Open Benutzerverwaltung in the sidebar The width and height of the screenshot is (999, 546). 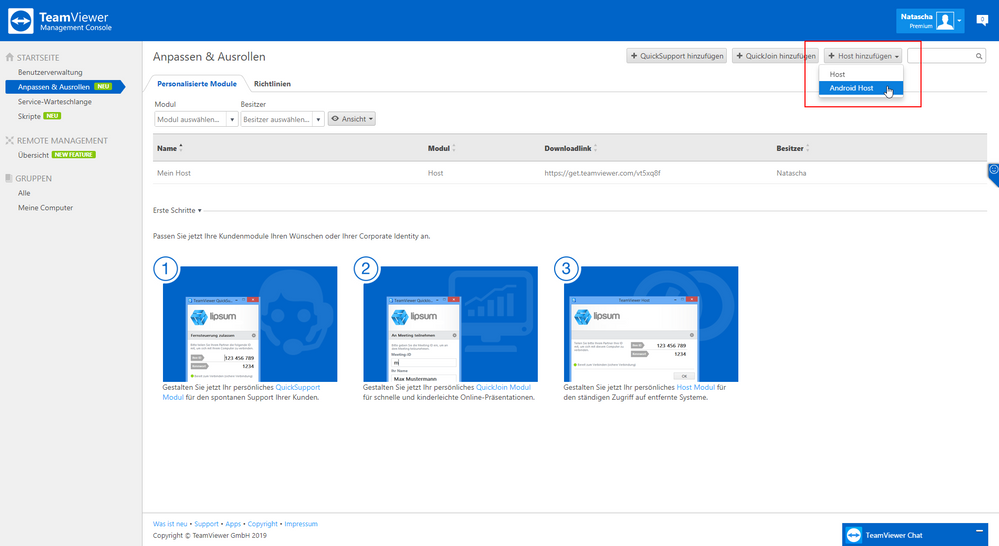(x=50, y=72)
